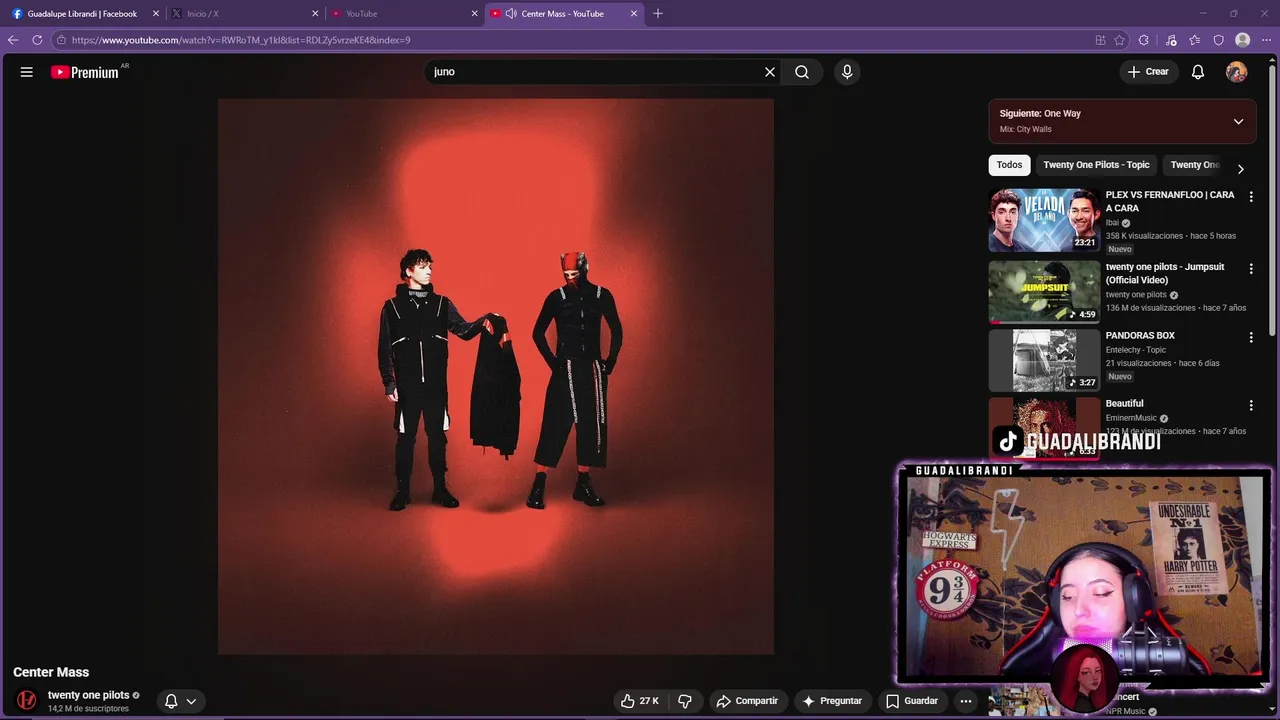
Task: Switch to the YouTube tab
Action: 404,14
